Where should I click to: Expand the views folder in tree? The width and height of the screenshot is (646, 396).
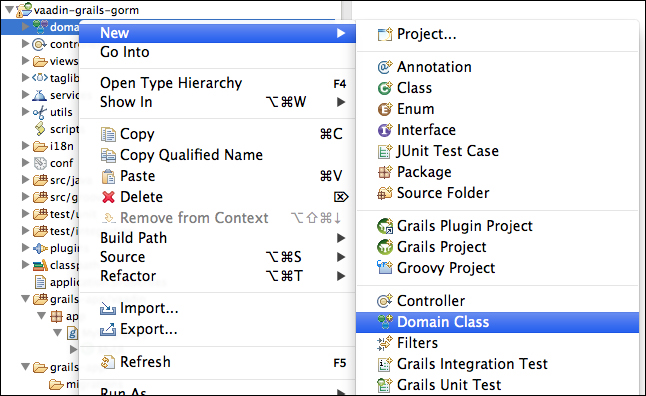pos(26,61)
